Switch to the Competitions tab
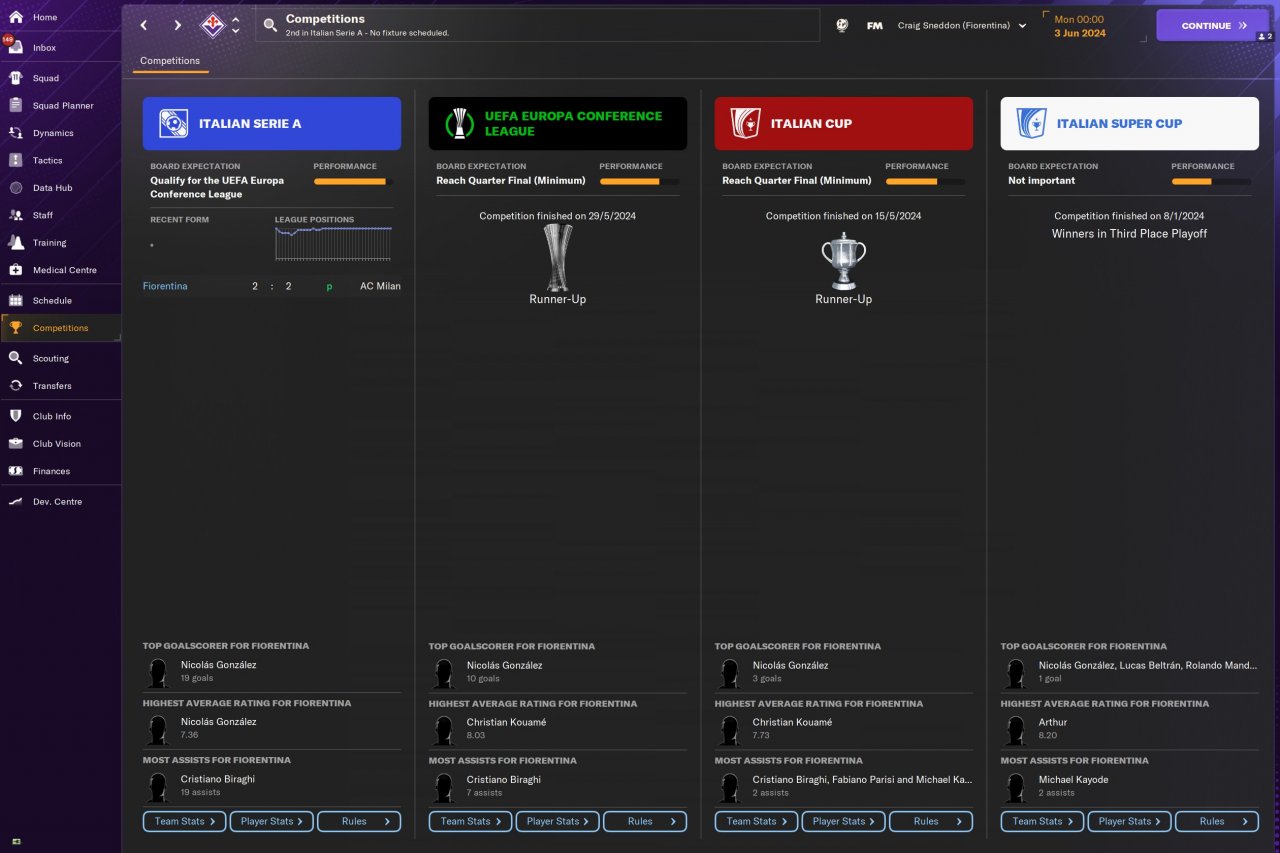 click(x=170, y=61)
